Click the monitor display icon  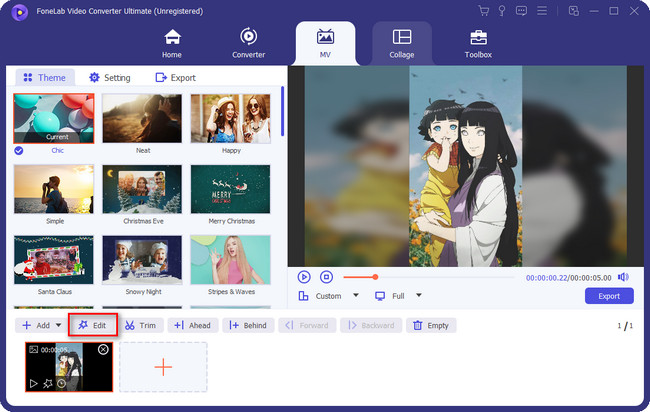(x=380, y=296)
